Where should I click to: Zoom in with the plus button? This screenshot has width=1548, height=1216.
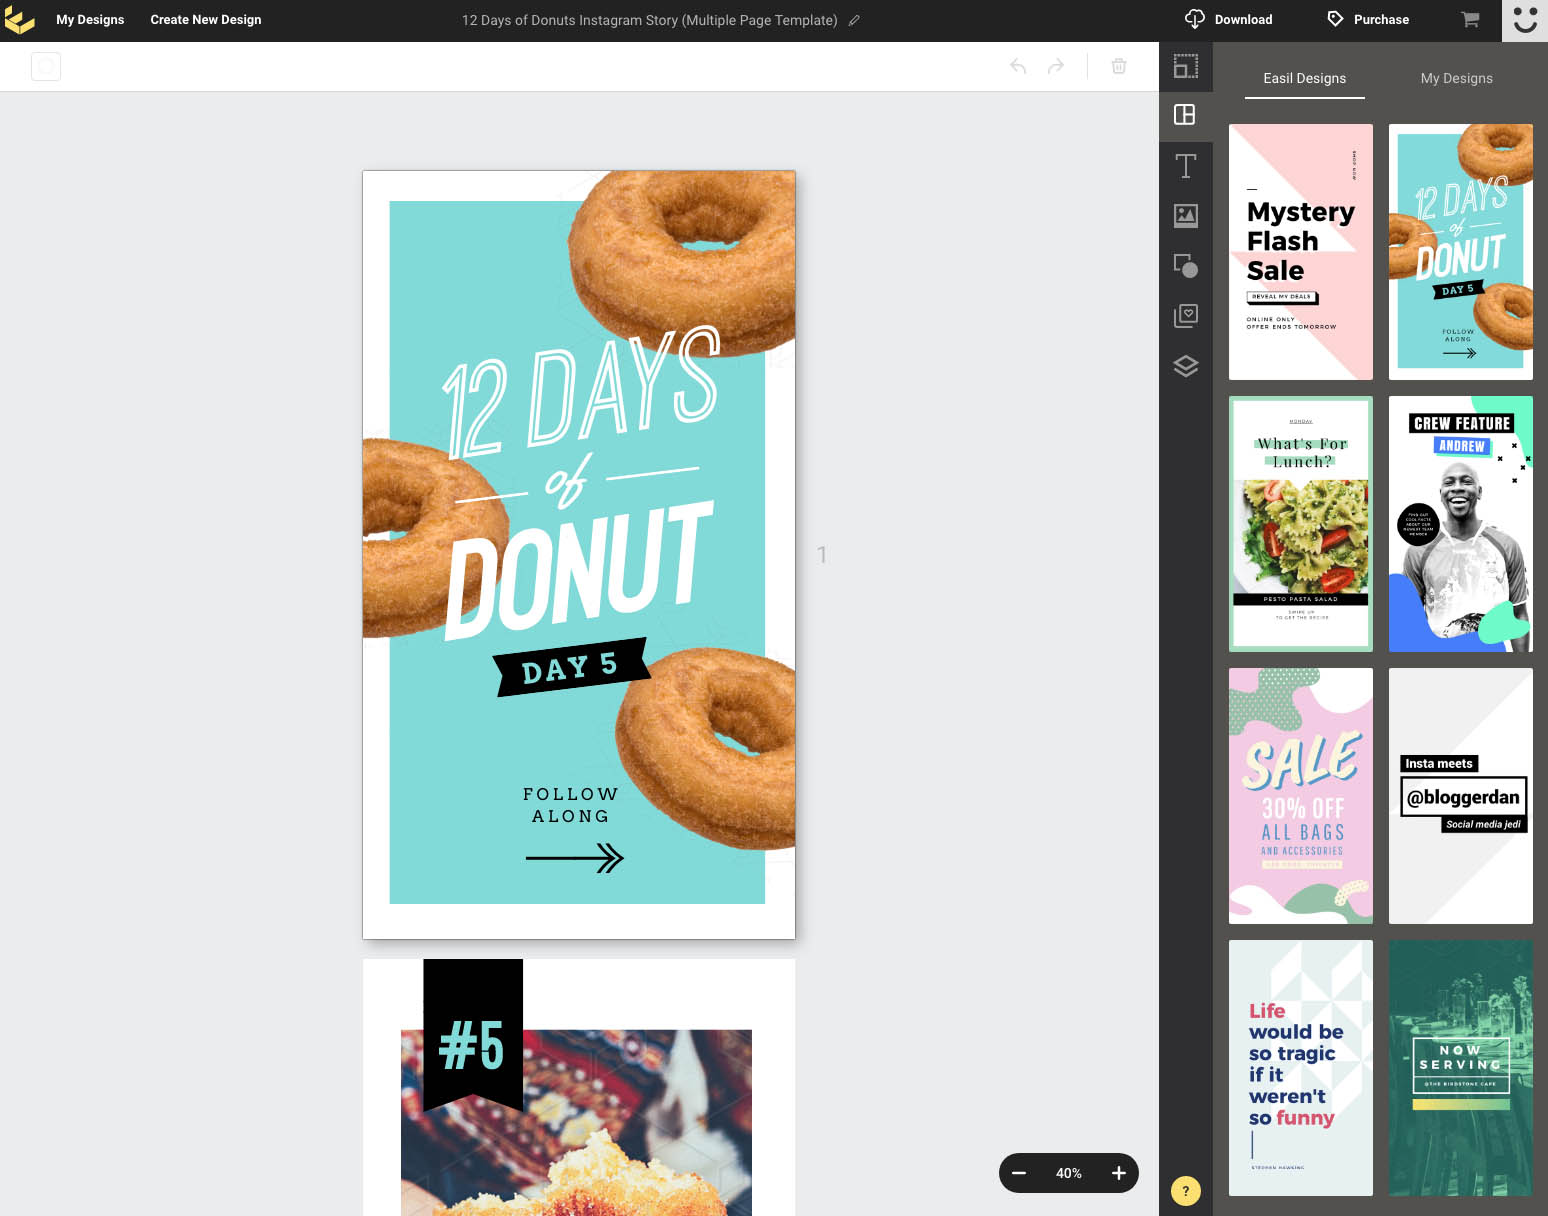(1118, 1173)
